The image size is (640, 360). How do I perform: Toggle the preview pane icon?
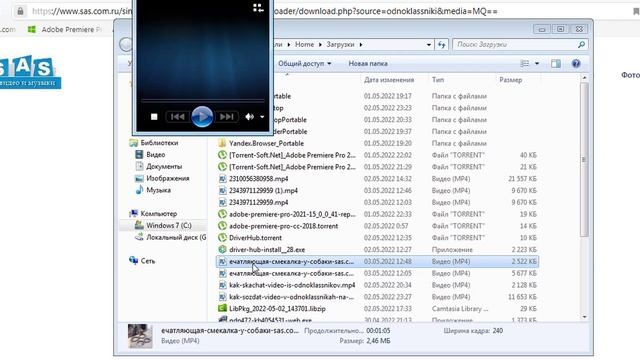point(556,64)
